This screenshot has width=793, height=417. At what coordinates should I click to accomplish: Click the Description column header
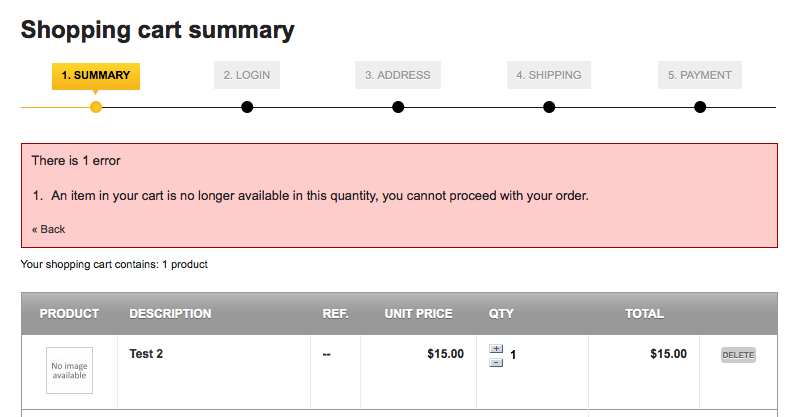click(x=170, y=314)
